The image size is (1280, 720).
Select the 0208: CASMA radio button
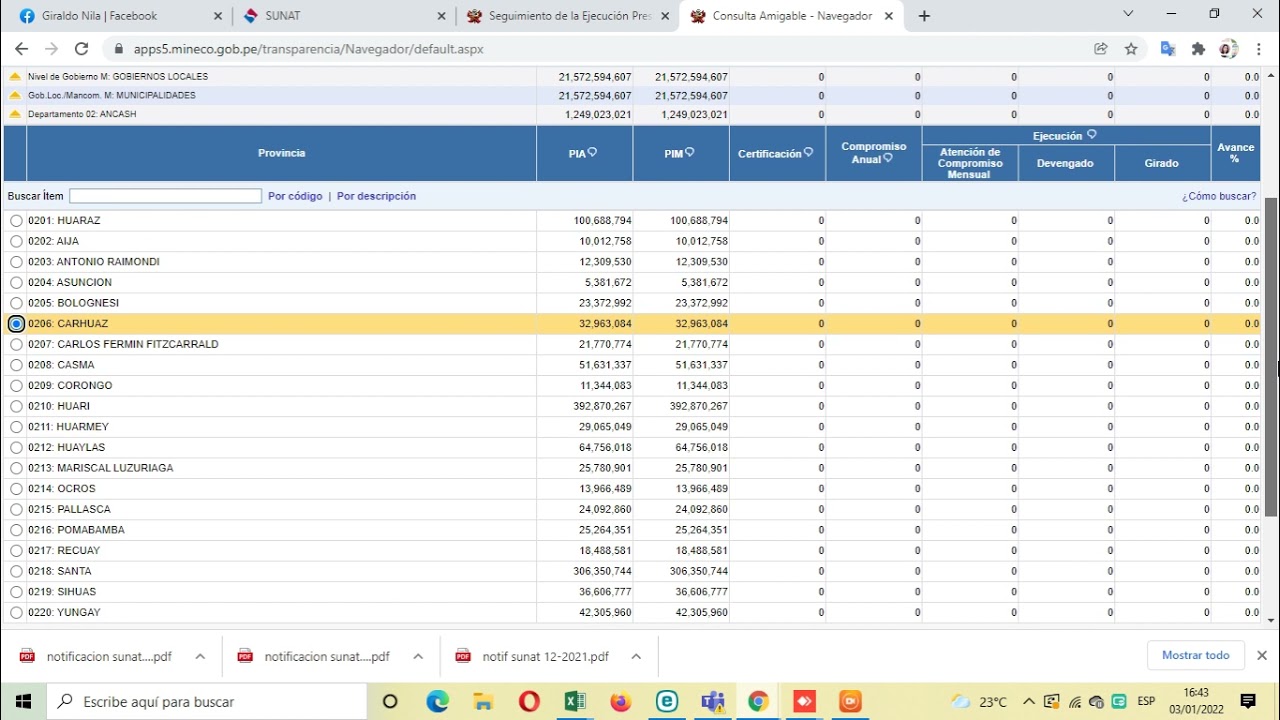click(16, 365)
